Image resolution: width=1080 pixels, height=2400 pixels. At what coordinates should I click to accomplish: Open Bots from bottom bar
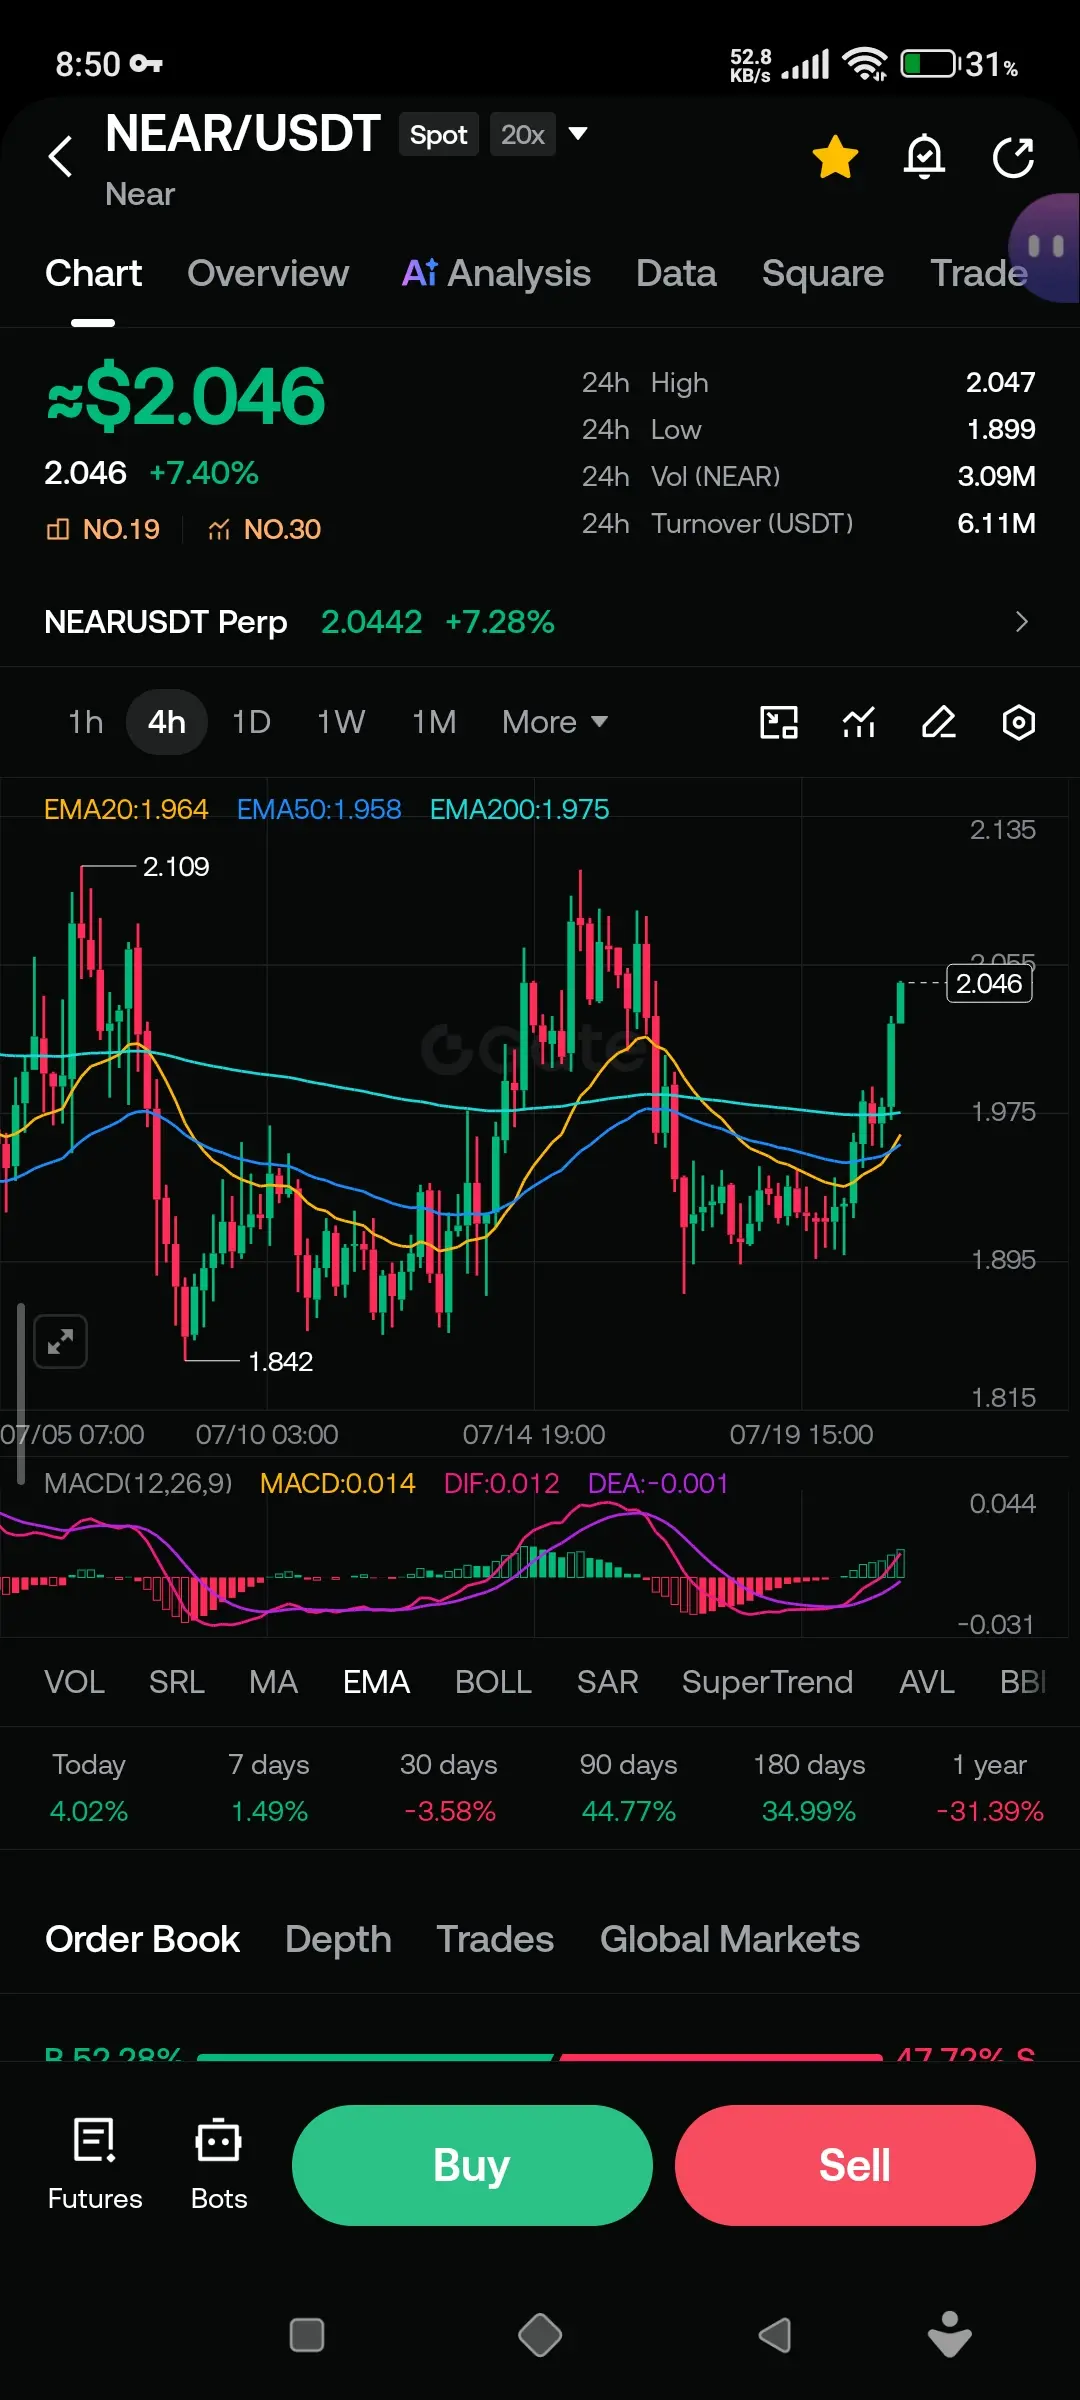[219, 2164]
